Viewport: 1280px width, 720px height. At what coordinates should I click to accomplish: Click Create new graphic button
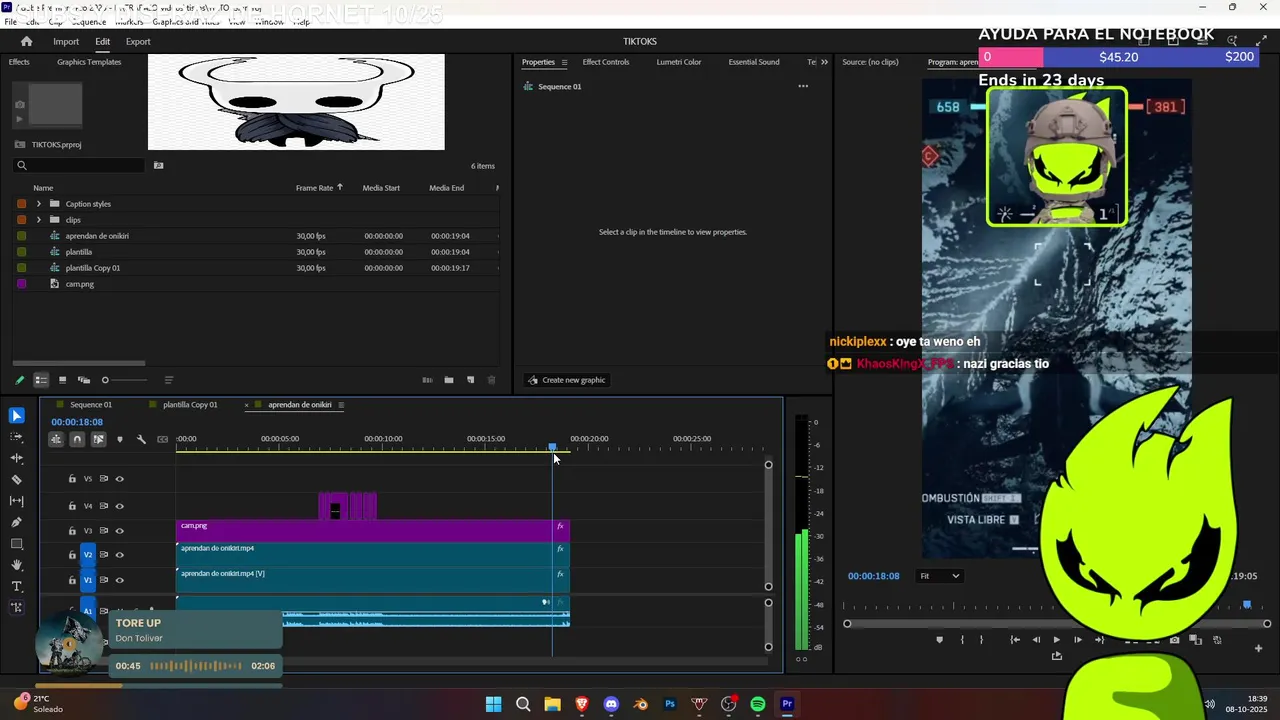567,380
